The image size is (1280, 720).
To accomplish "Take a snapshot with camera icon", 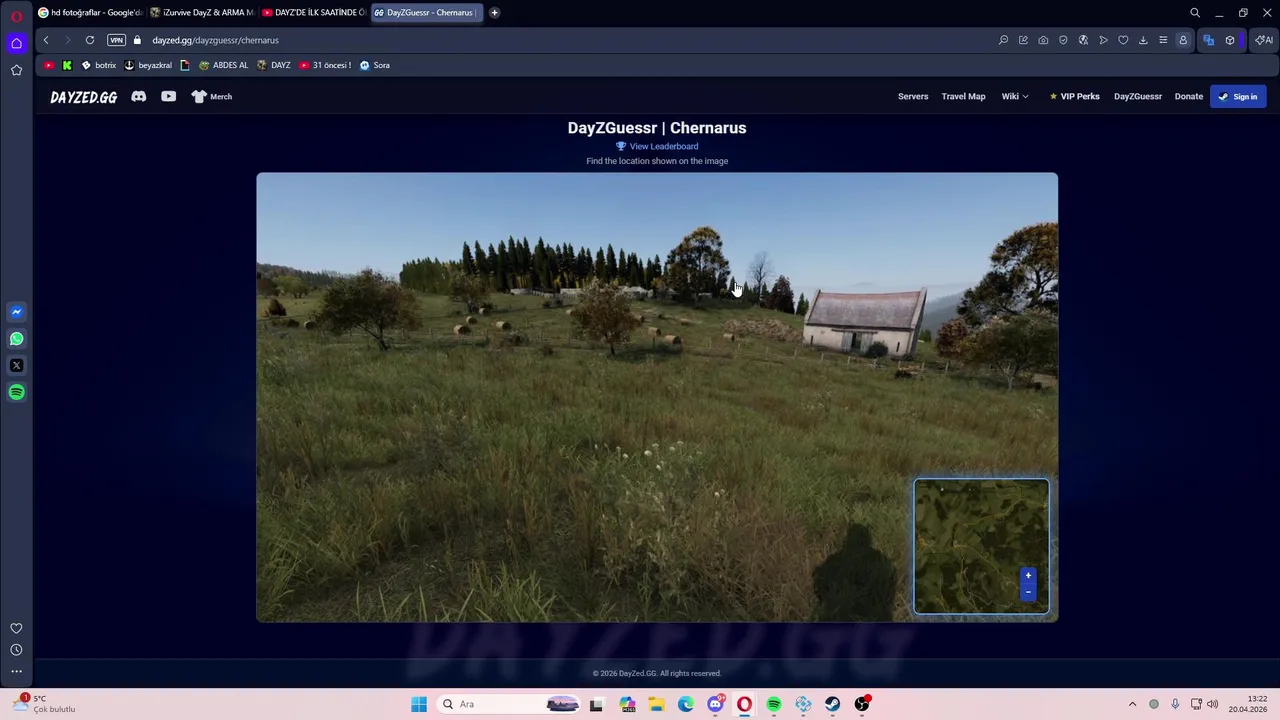I will point(1043,40).
